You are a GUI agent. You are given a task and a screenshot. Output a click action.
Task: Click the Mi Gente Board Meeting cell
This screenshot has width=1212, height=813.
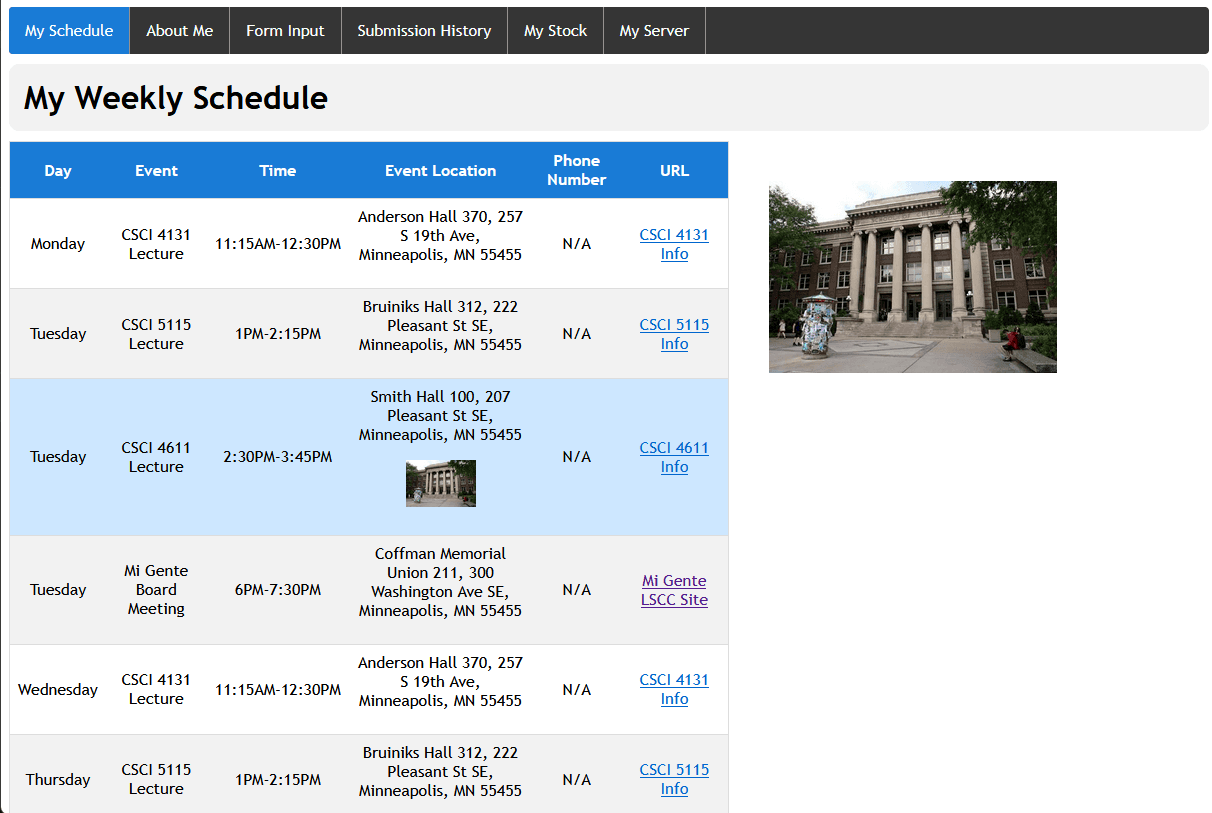tap(156, 590)
